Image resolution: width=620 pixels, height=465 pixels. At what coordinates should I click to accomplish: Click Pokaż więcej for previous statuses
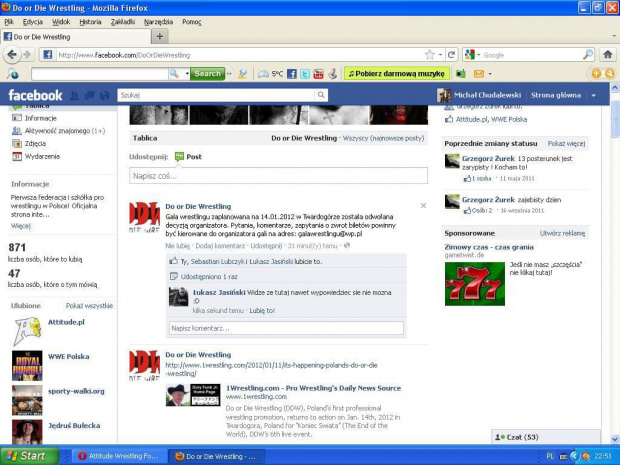pyautogui.click(x=566, y=144)
